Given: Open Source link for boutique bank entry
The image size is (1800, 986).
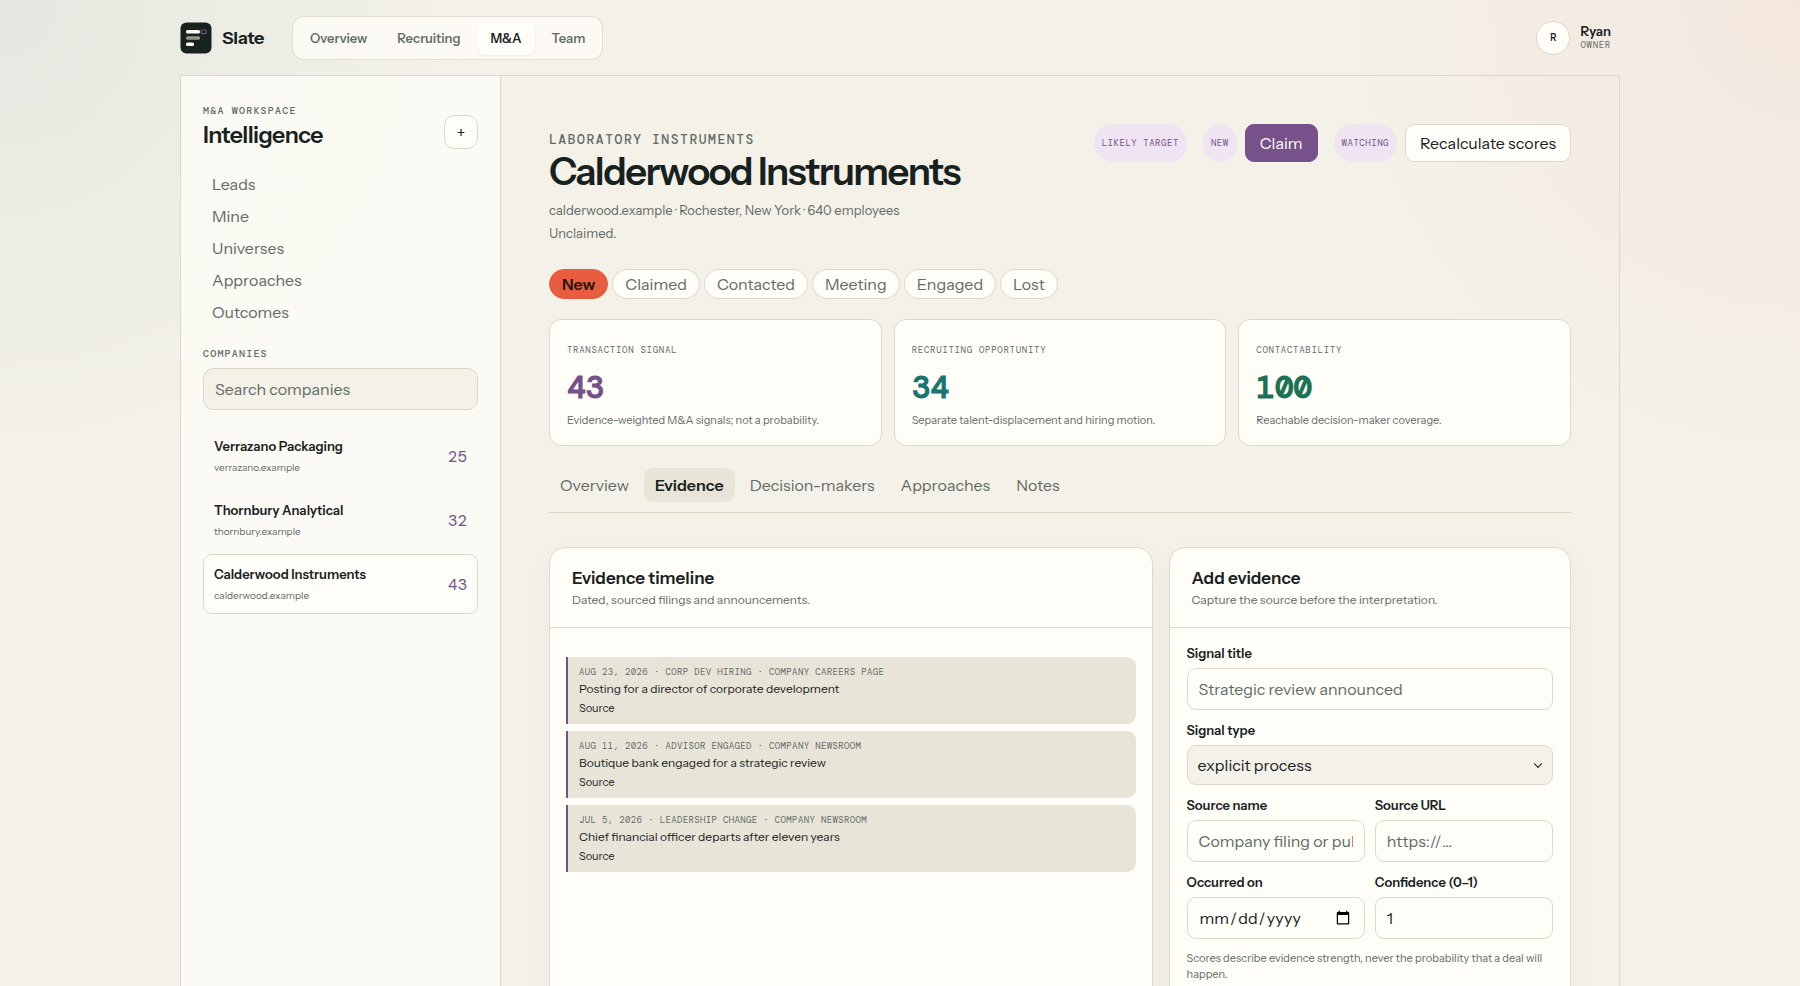Looking at the screenshot, I should tap(597, 782).
